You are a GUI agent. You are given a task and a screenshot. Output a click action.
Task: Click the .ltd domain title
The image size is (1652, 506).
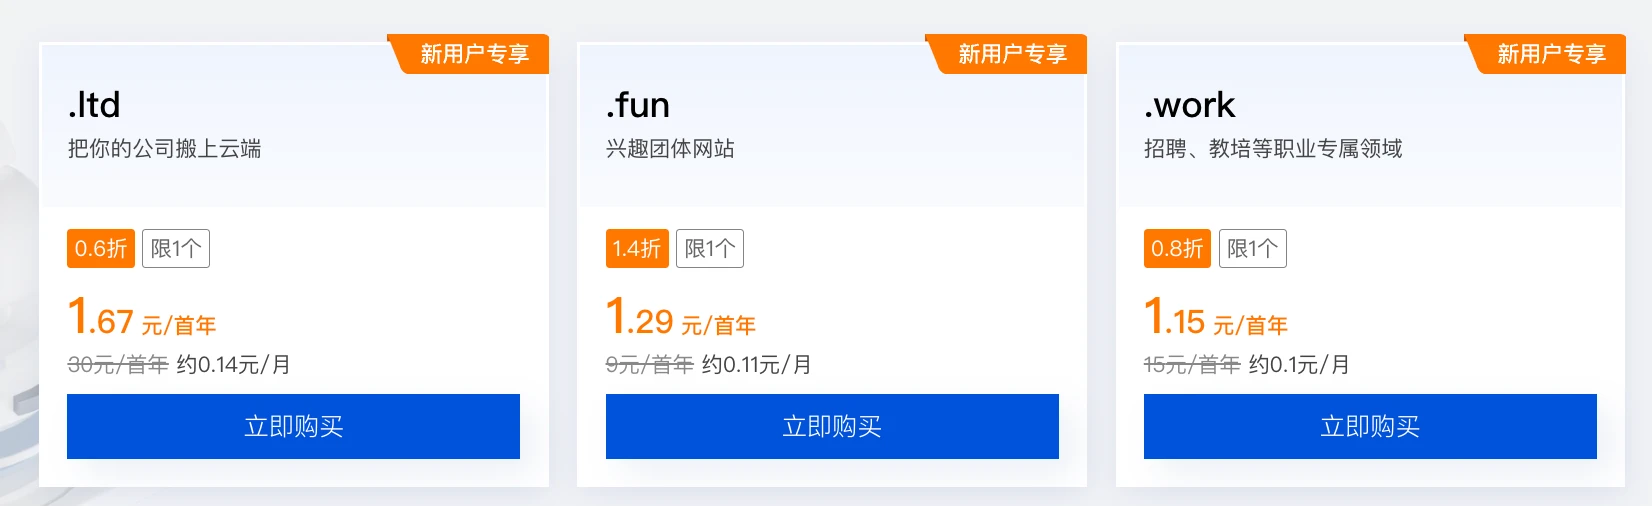click(94, 105)
